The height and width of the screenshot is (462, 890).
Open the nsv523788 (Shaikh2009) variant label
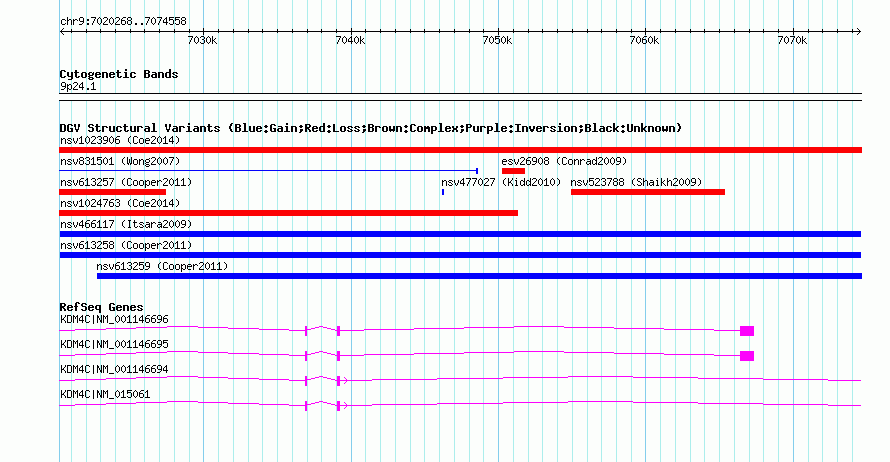(x=636, y=182)
